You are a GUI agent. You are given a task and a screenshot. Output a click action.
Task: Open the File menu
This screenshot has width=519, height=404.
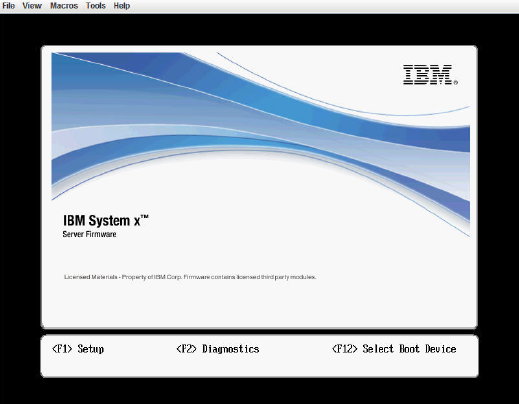point(8,6)
